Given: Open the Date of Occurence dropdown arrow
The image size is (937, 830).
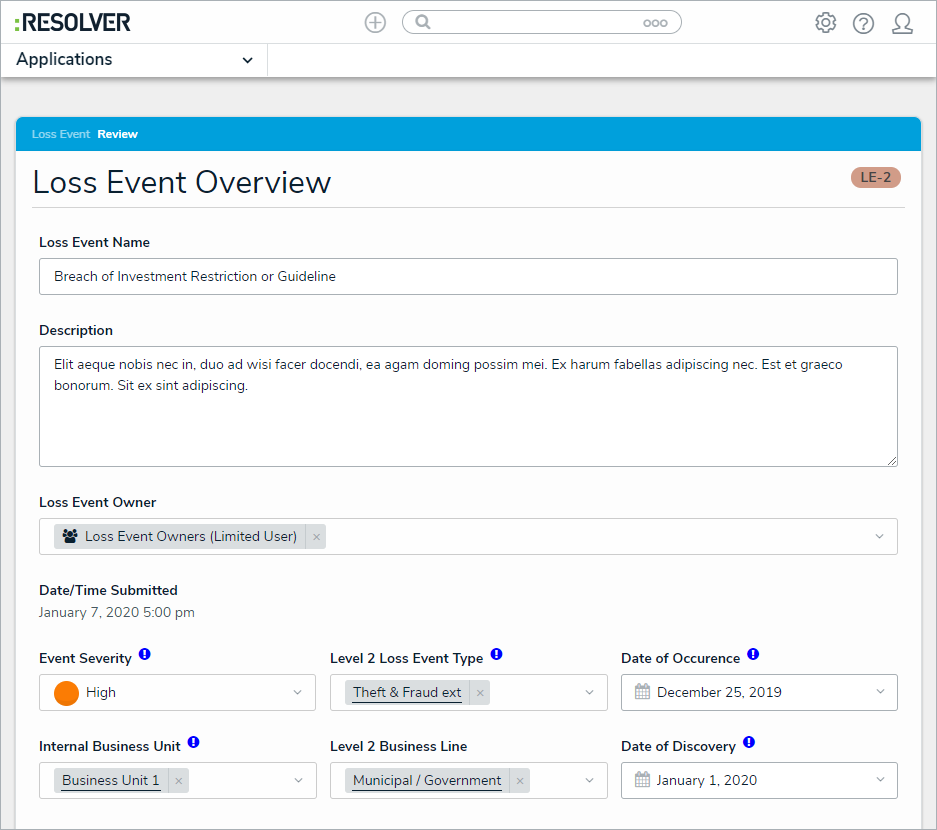Looking at the screenshot, I should click(x=880, y=692).
